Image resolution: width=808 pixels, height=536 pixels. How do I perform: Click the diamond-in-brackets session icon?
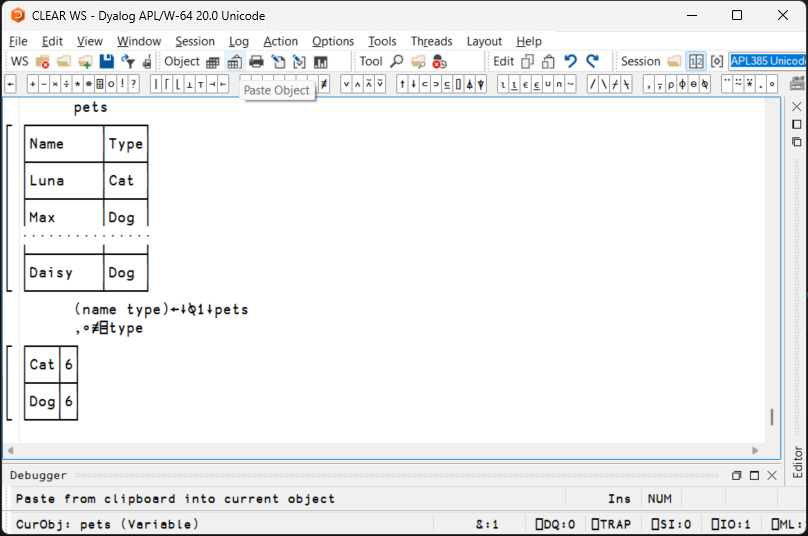tap(717, 62)
